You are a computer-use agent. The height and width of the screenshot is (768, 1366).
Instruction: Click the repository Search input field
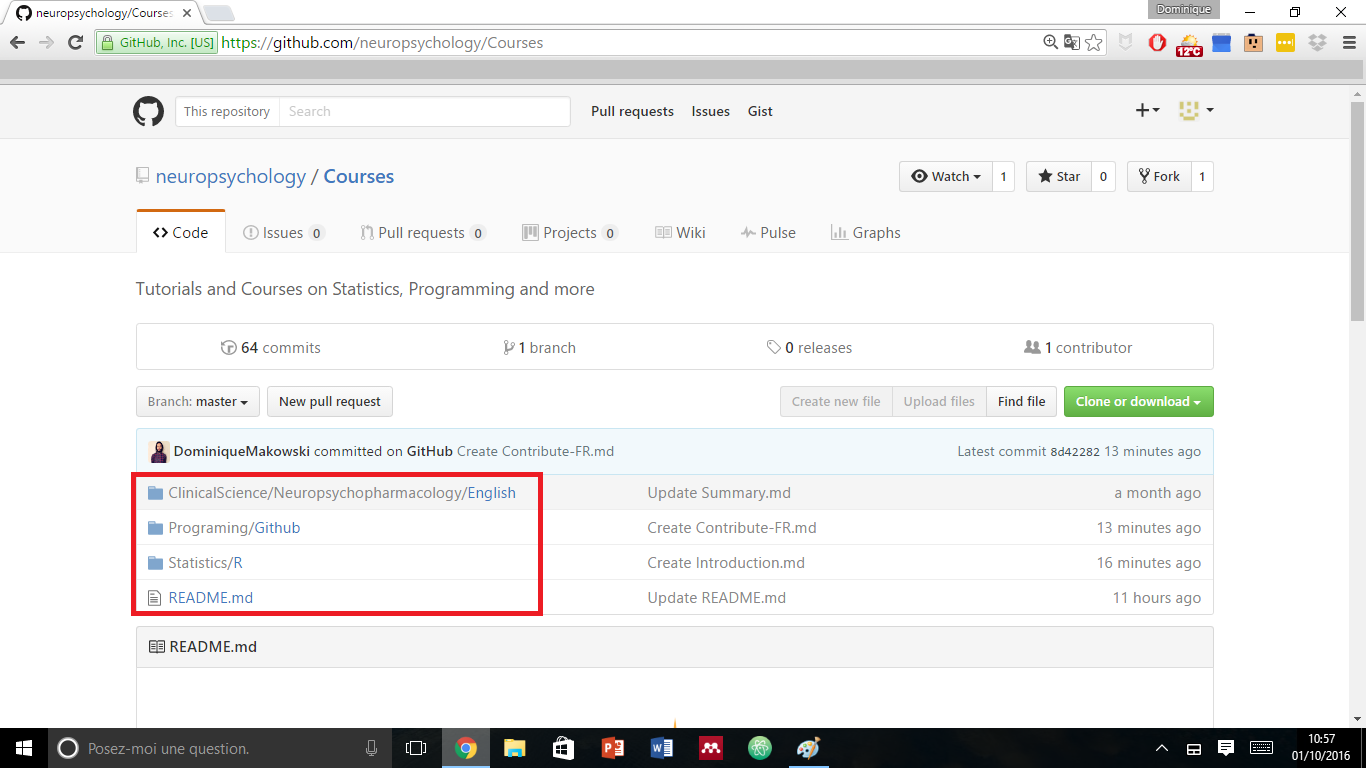tap(424, 111)
